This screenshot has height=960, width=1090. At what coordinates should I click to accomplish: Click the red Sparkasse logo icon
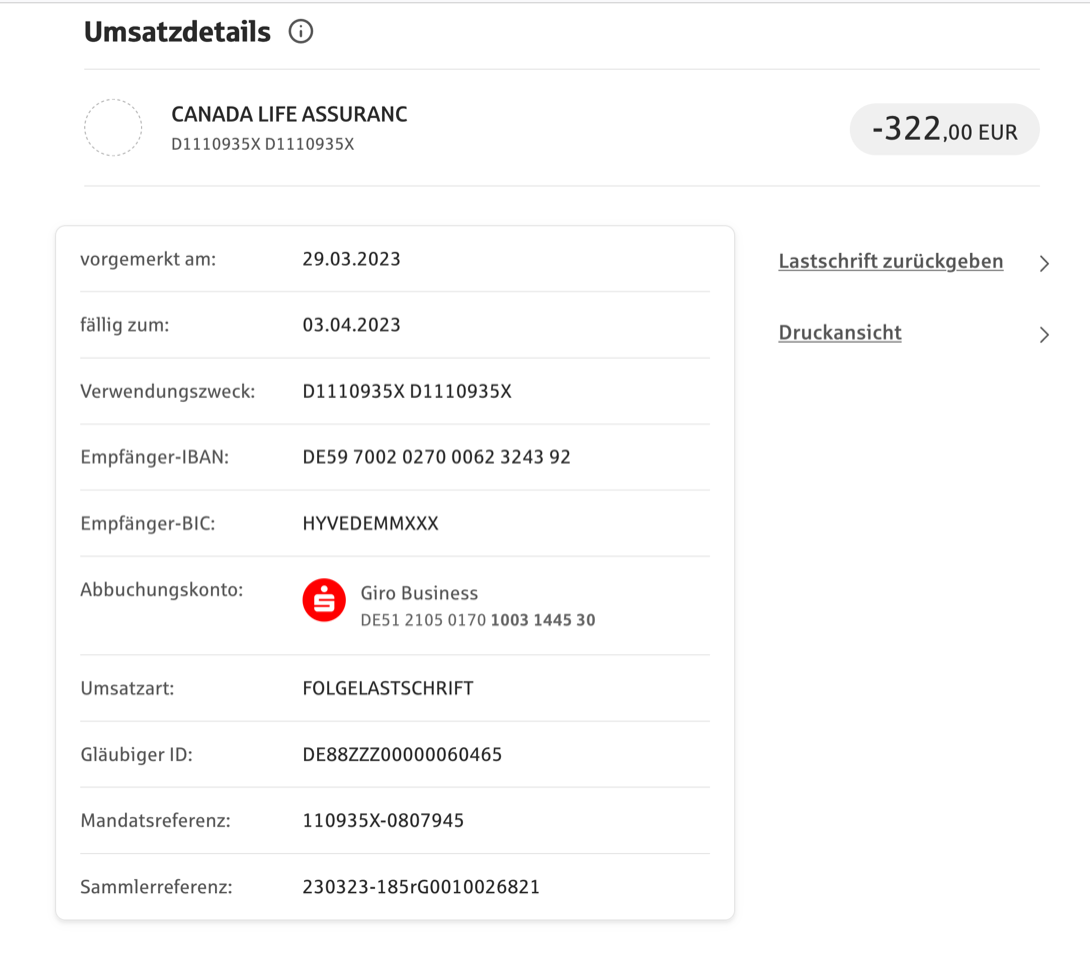coord(324,600)
